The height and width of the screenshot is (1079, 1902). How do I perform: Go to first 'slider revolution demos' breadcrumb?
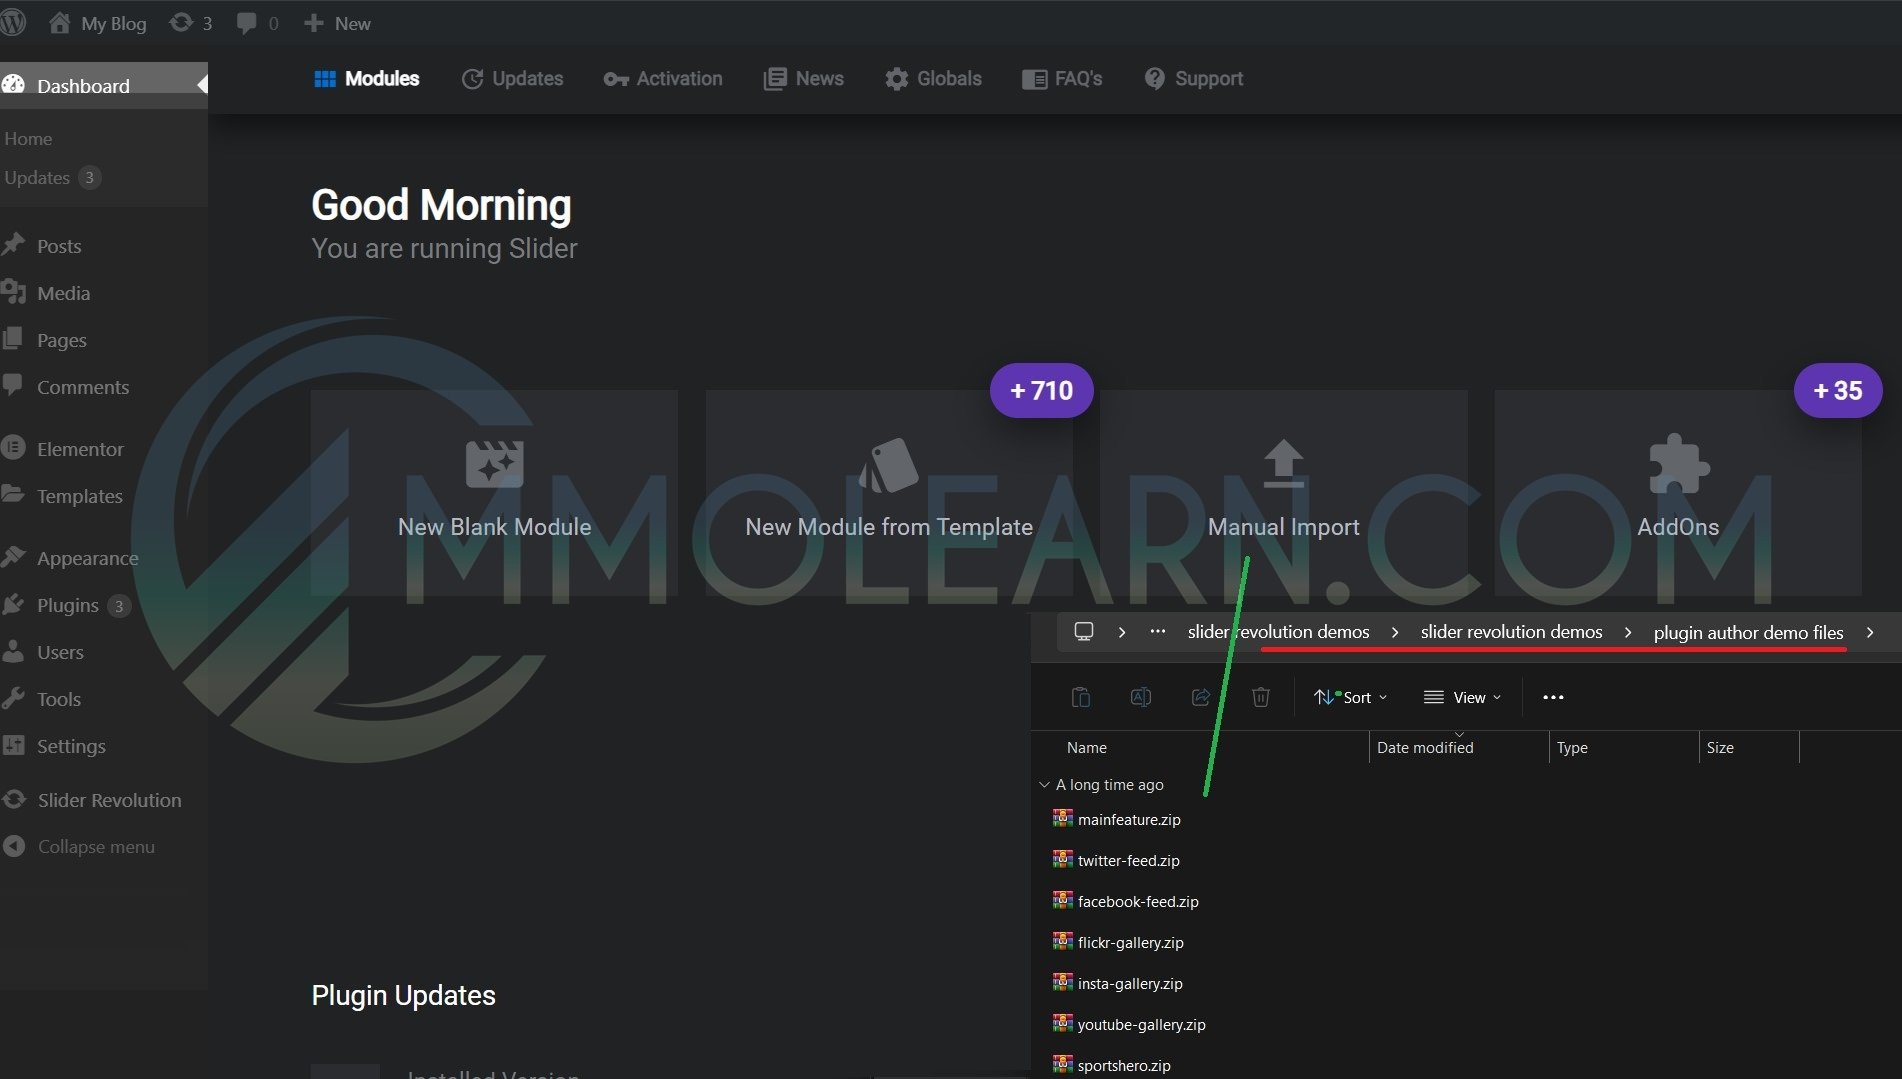[x=1278, y=631]
